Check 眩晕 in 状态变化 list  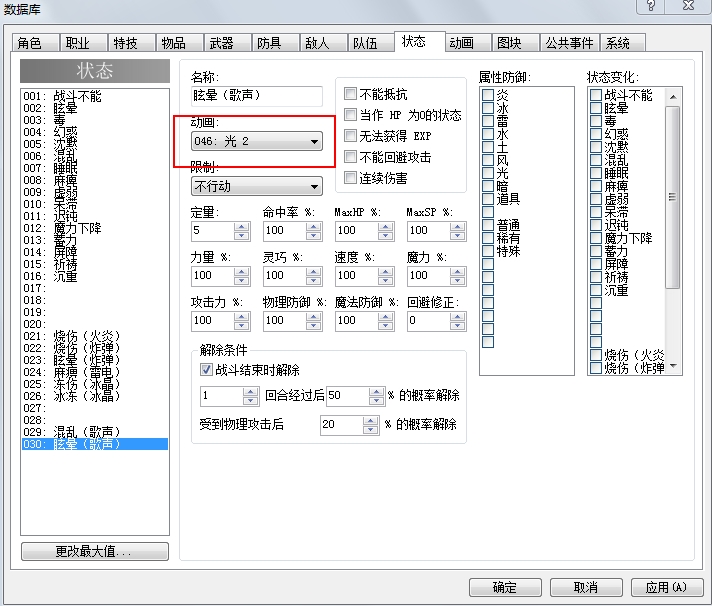coord(596,108)
